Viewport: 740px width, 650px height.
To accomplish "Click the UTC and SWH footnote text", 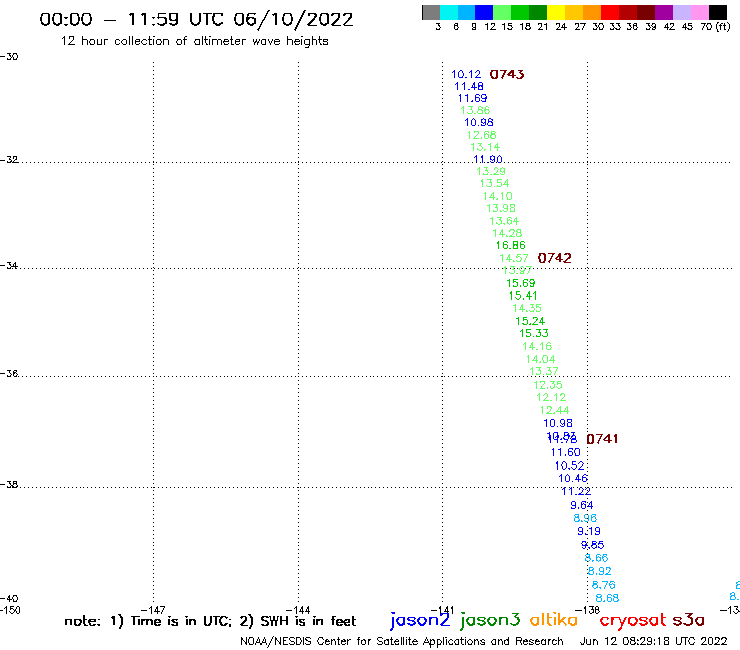I will (x=210, y=621).
